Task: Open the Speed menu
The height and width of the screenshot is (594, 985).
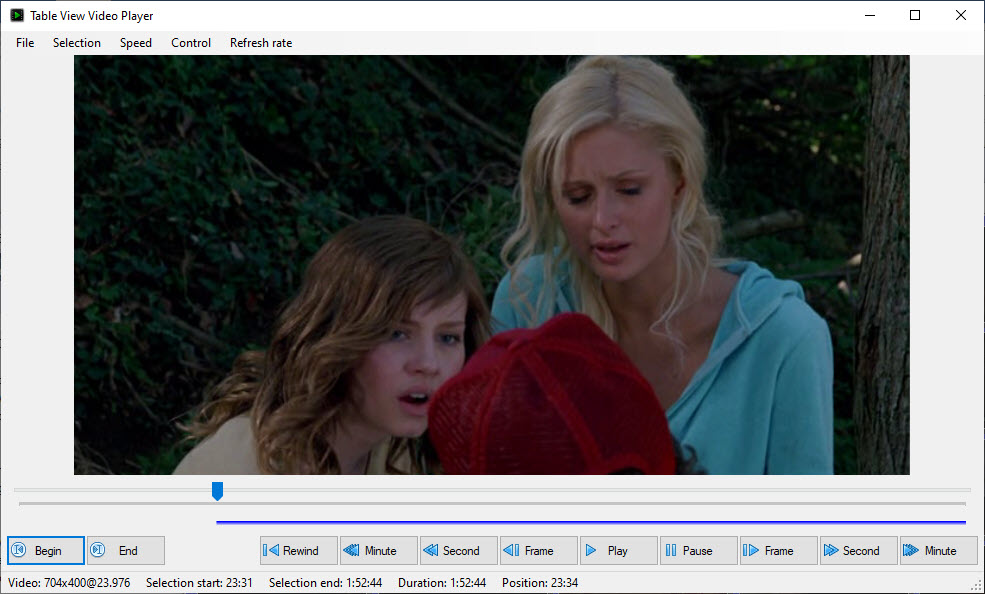Action: click(x=136, y=43)
